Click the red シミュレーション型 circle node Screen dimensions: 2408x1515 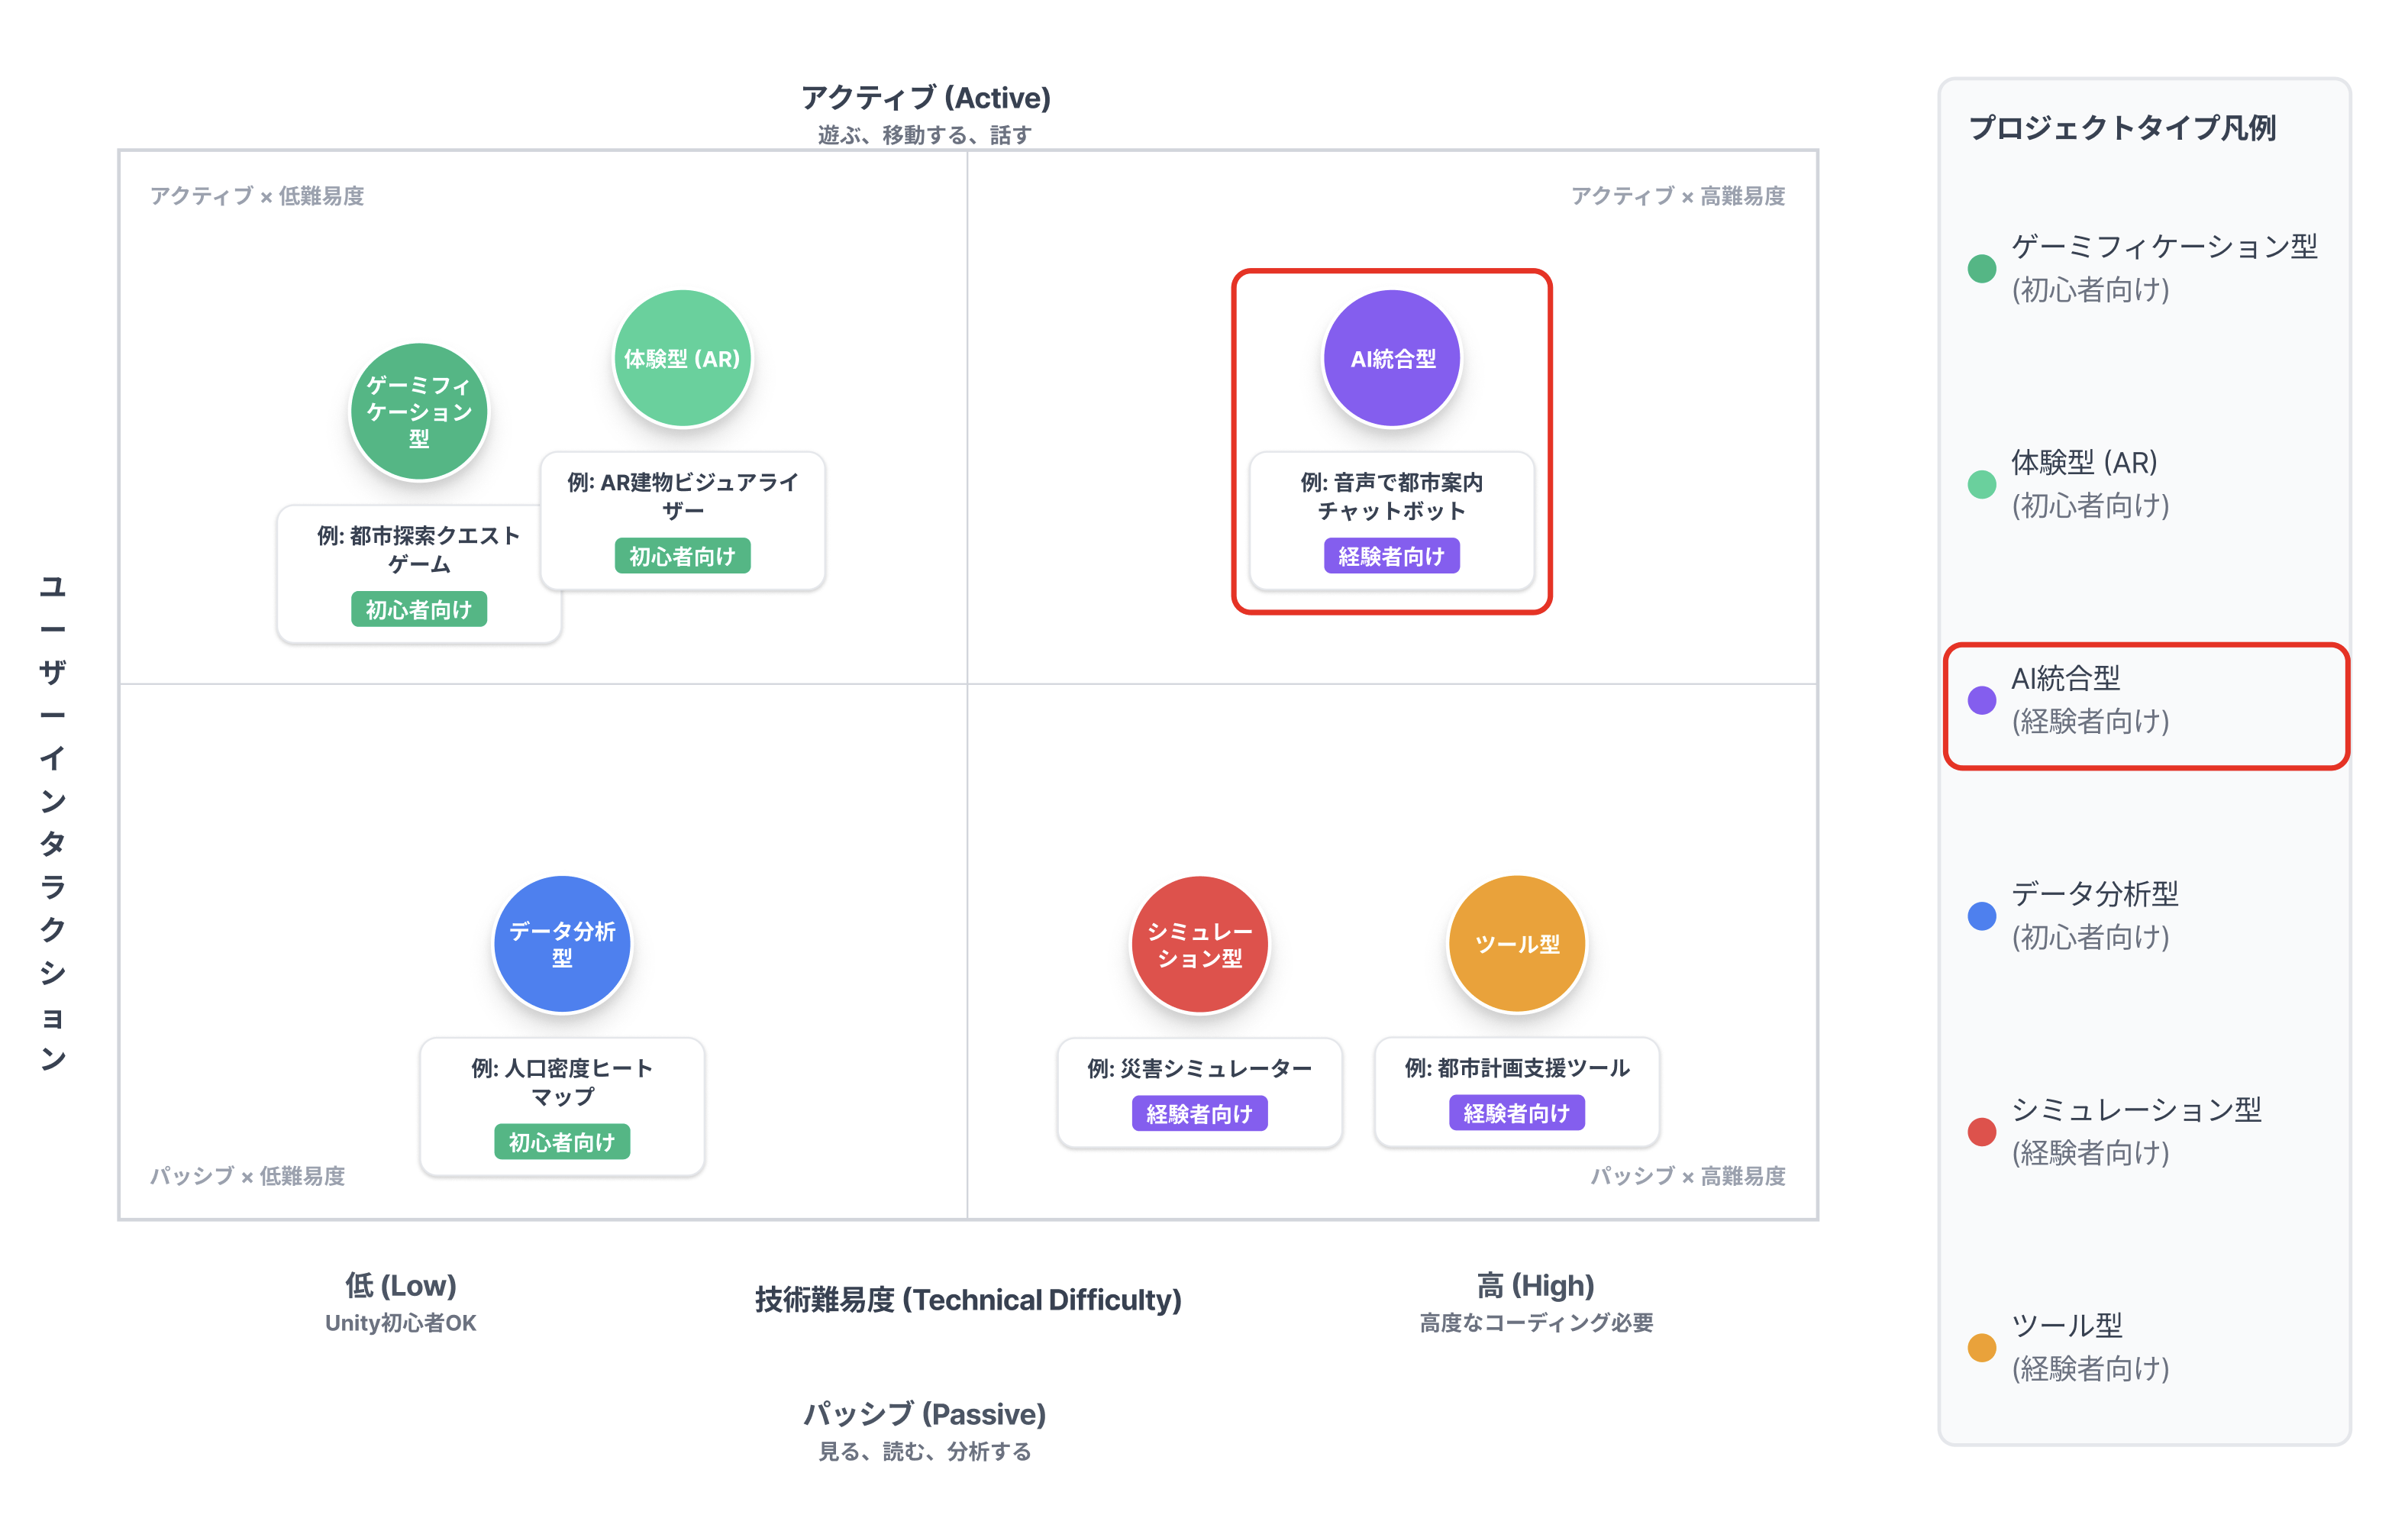click(1199, 944)
